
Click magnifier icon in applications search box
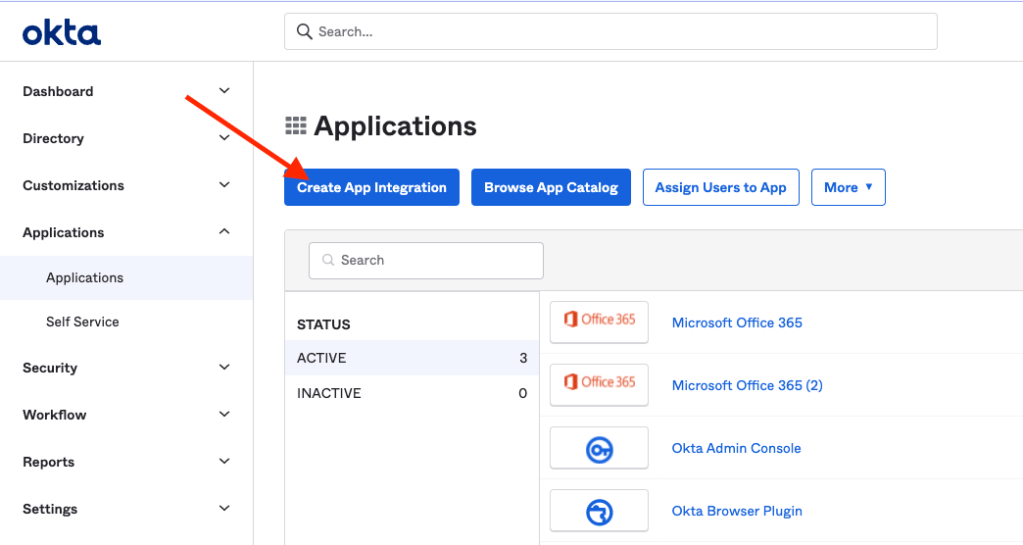pos(327,260)
